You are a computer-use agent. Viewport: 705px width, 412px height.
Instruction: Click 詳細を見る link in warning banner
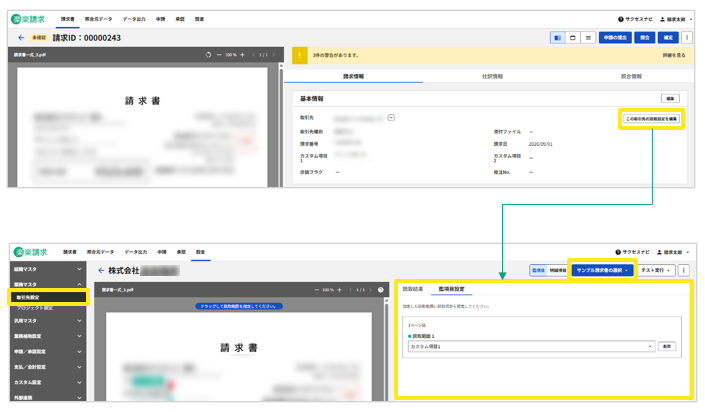(674, 55)
